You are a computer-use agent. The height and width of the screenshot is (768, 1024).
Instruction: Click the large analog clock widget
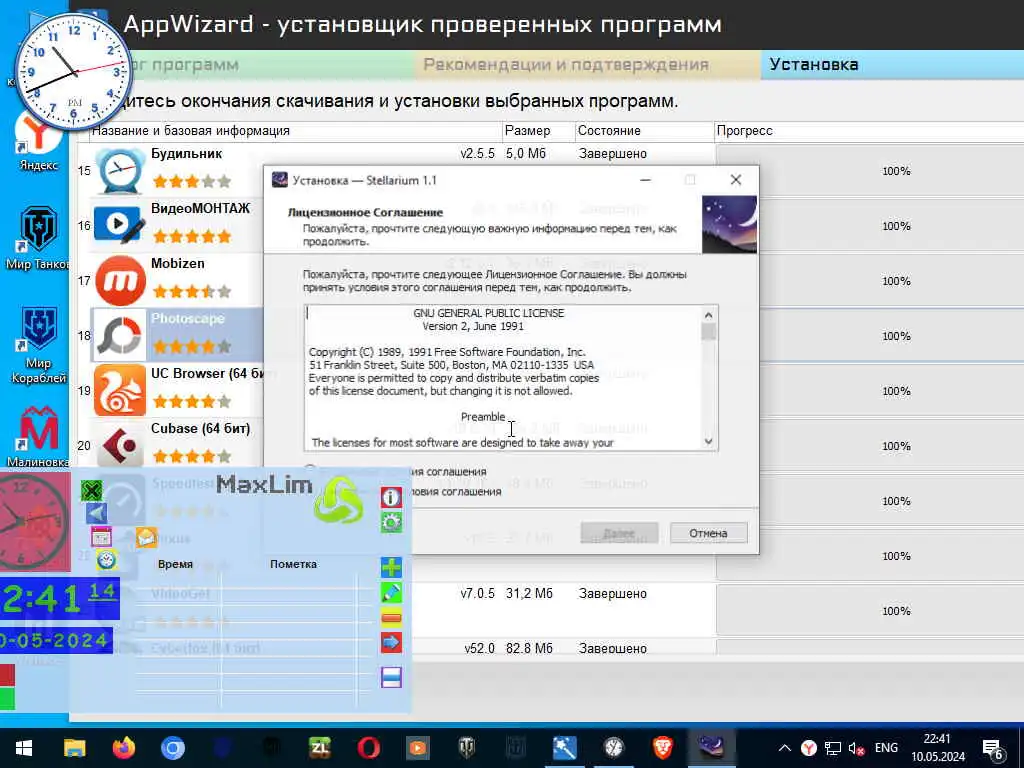pos(74,72)
